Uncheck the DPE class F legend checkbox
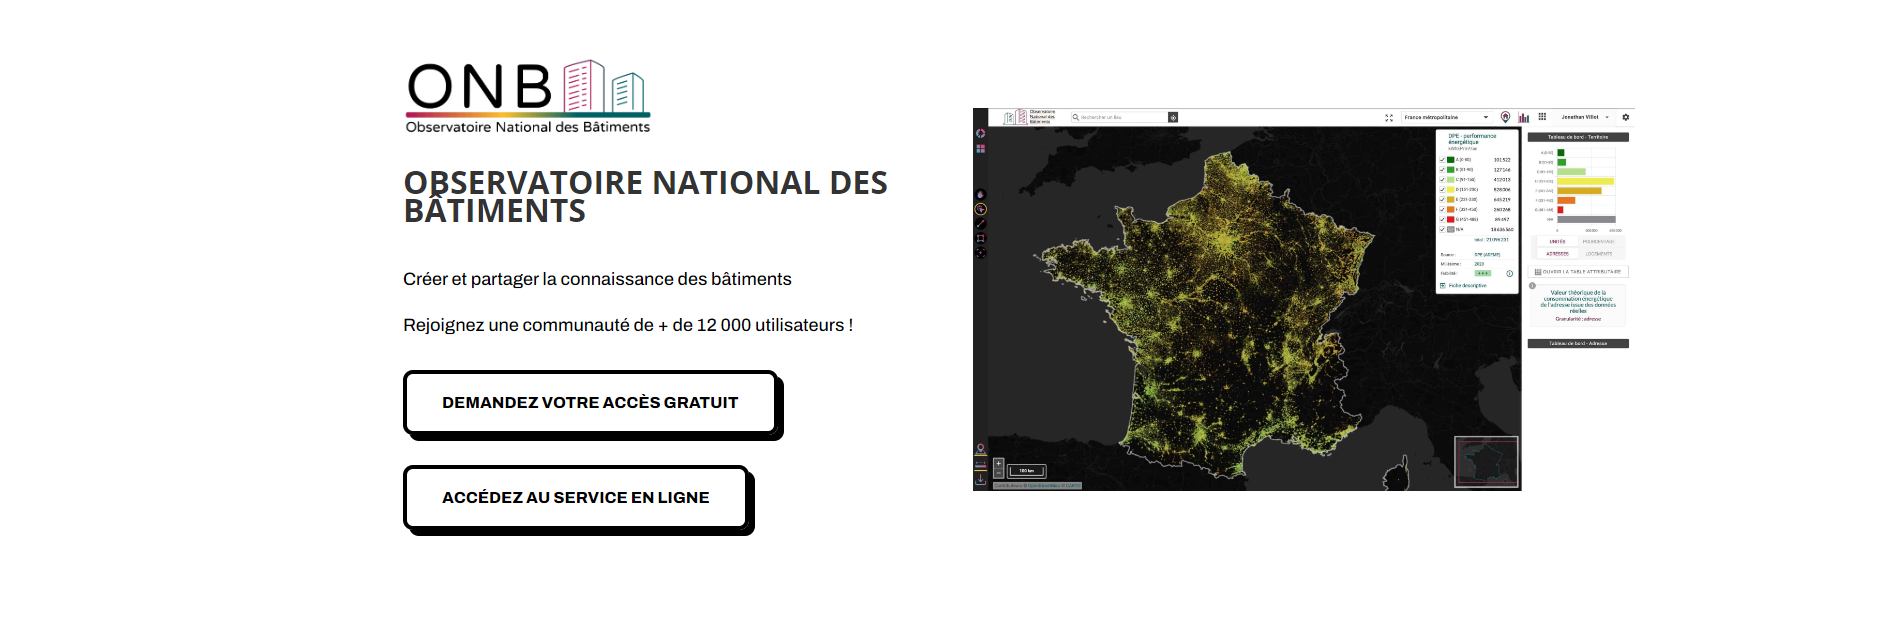The image size is (1880, 636). click(x=1442, y=209)
